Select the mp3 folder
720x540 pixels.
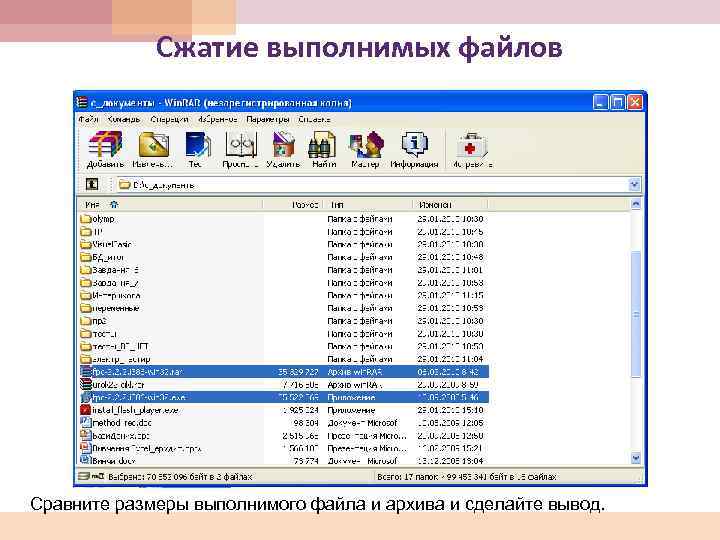(94, 321)
